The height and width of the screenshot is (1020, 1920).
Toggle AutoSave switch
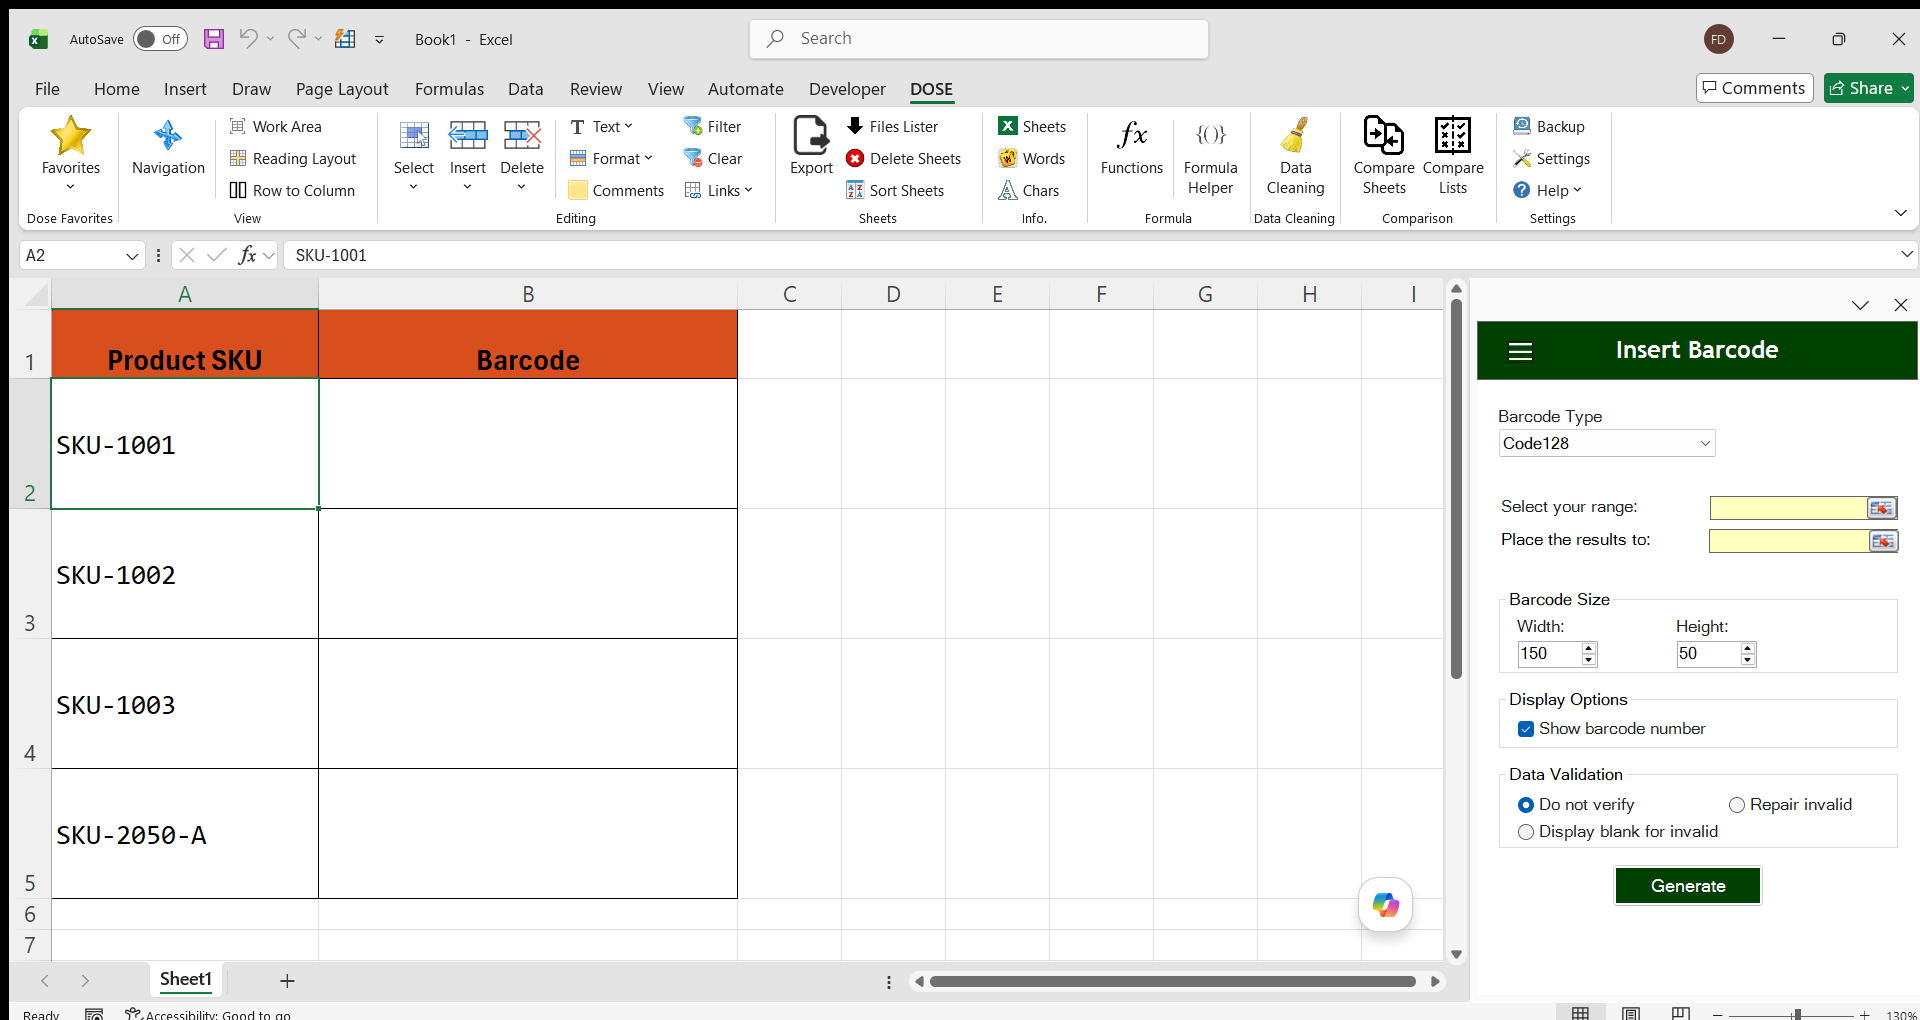click(160, 39)
